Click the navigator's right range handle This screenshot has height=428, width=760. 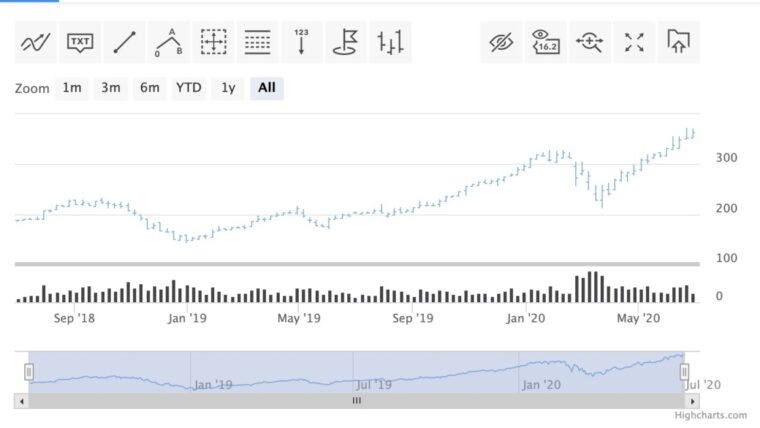click(685, 372)
